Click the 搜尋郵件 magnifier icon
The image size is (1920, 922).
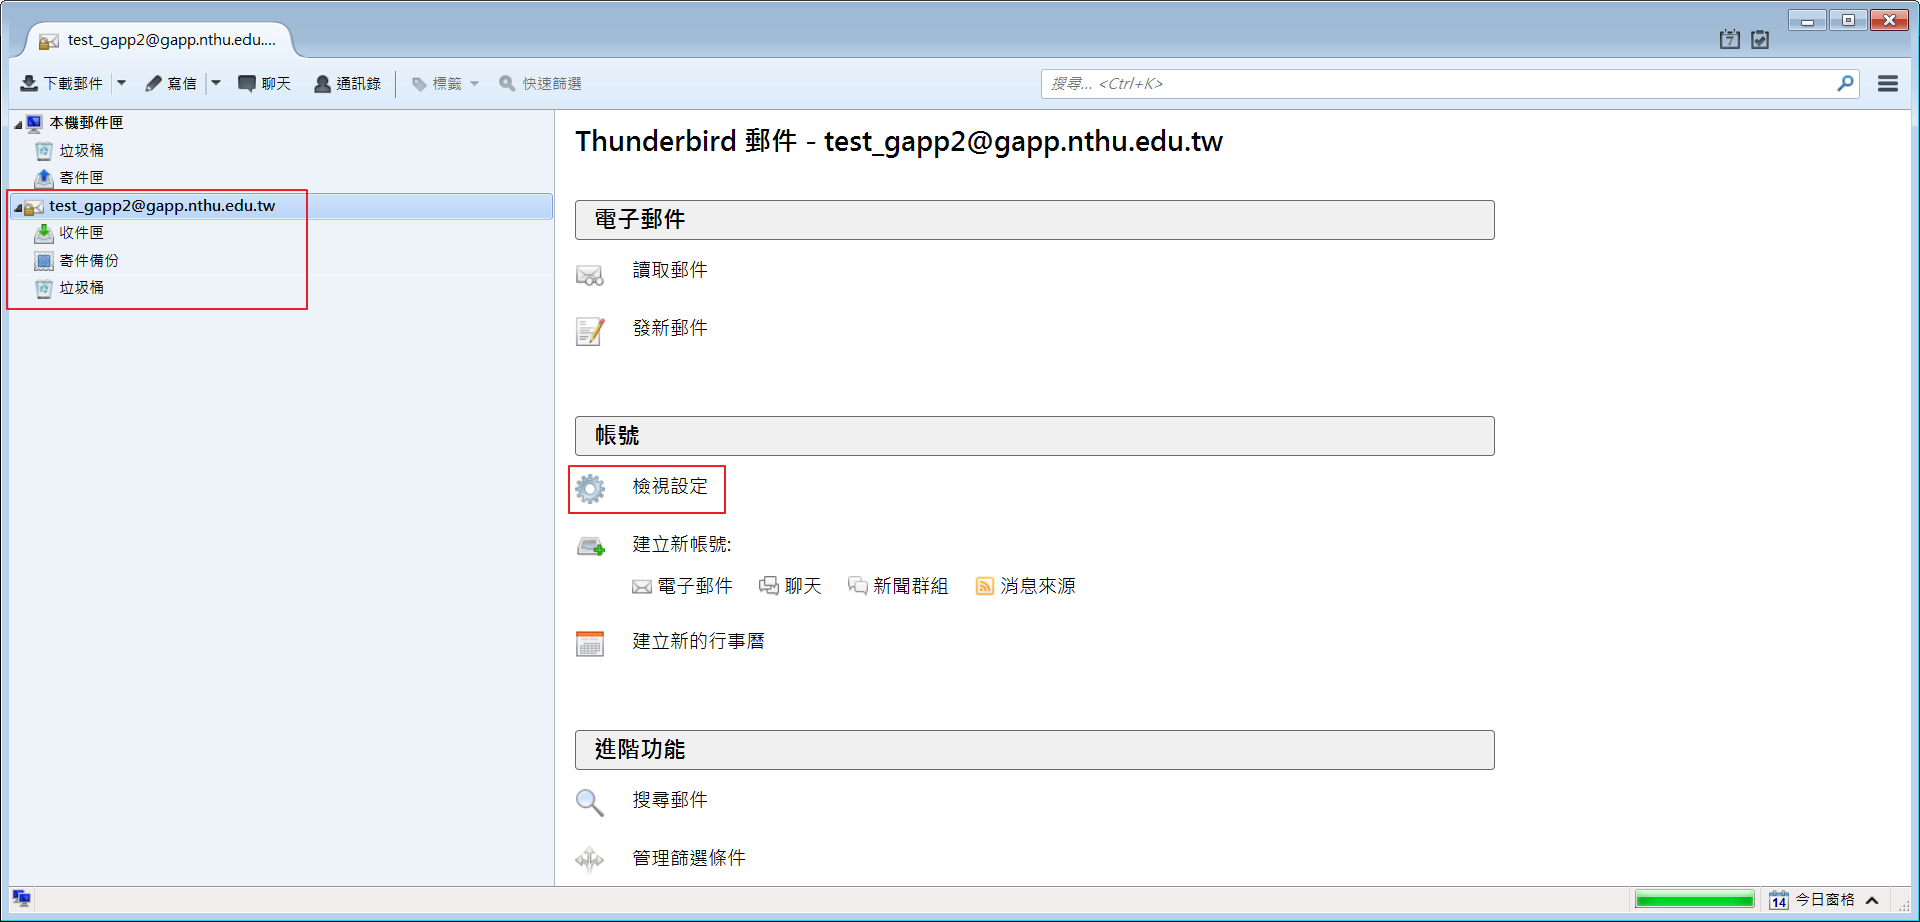coord(590,802)
